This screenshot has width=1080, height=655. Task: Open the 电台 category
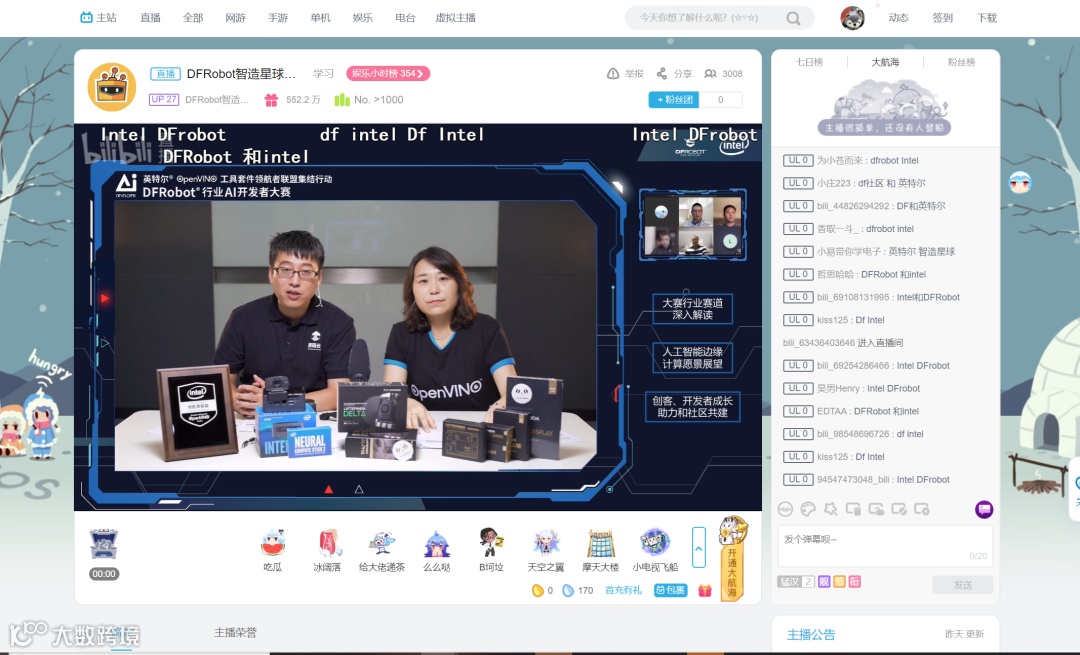[x=405, y=18]
